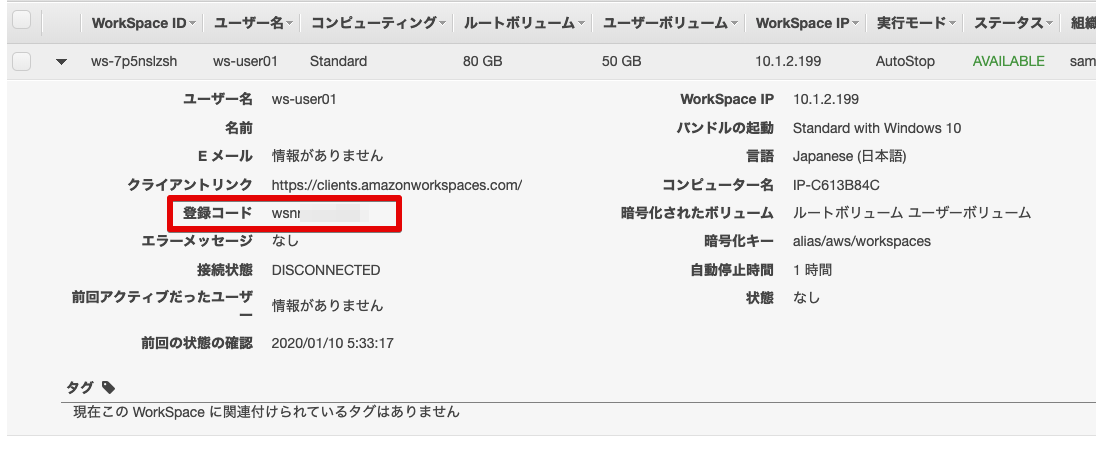Viewport: 1108px width, 450px height.
Task: Click encrypted volumes value ルートボリューム ユーザーボリューム
Action: pyautogui.click(x=912, y=213)
